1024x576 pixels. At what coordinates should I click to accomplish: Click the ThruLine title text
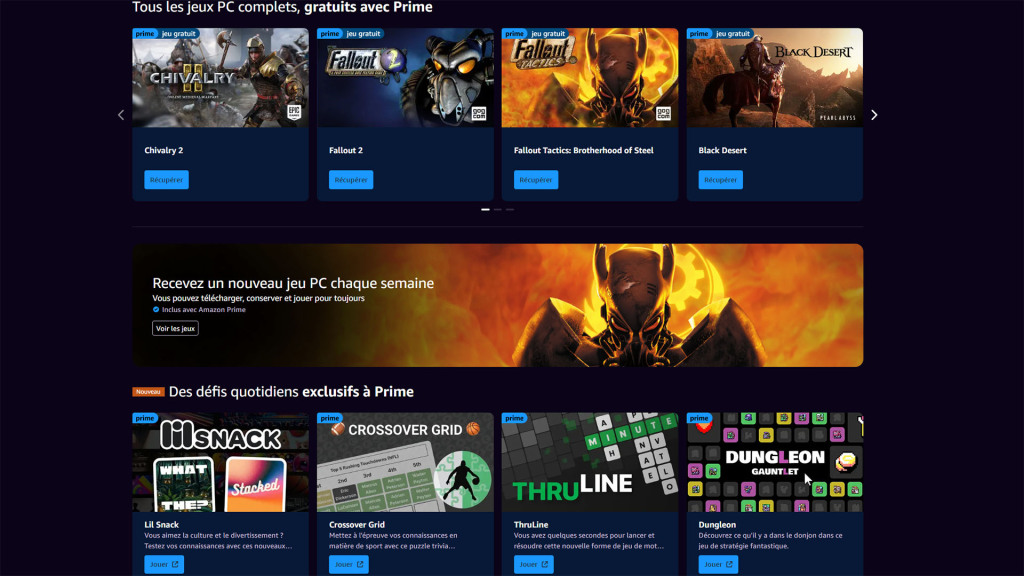[531, 524]
